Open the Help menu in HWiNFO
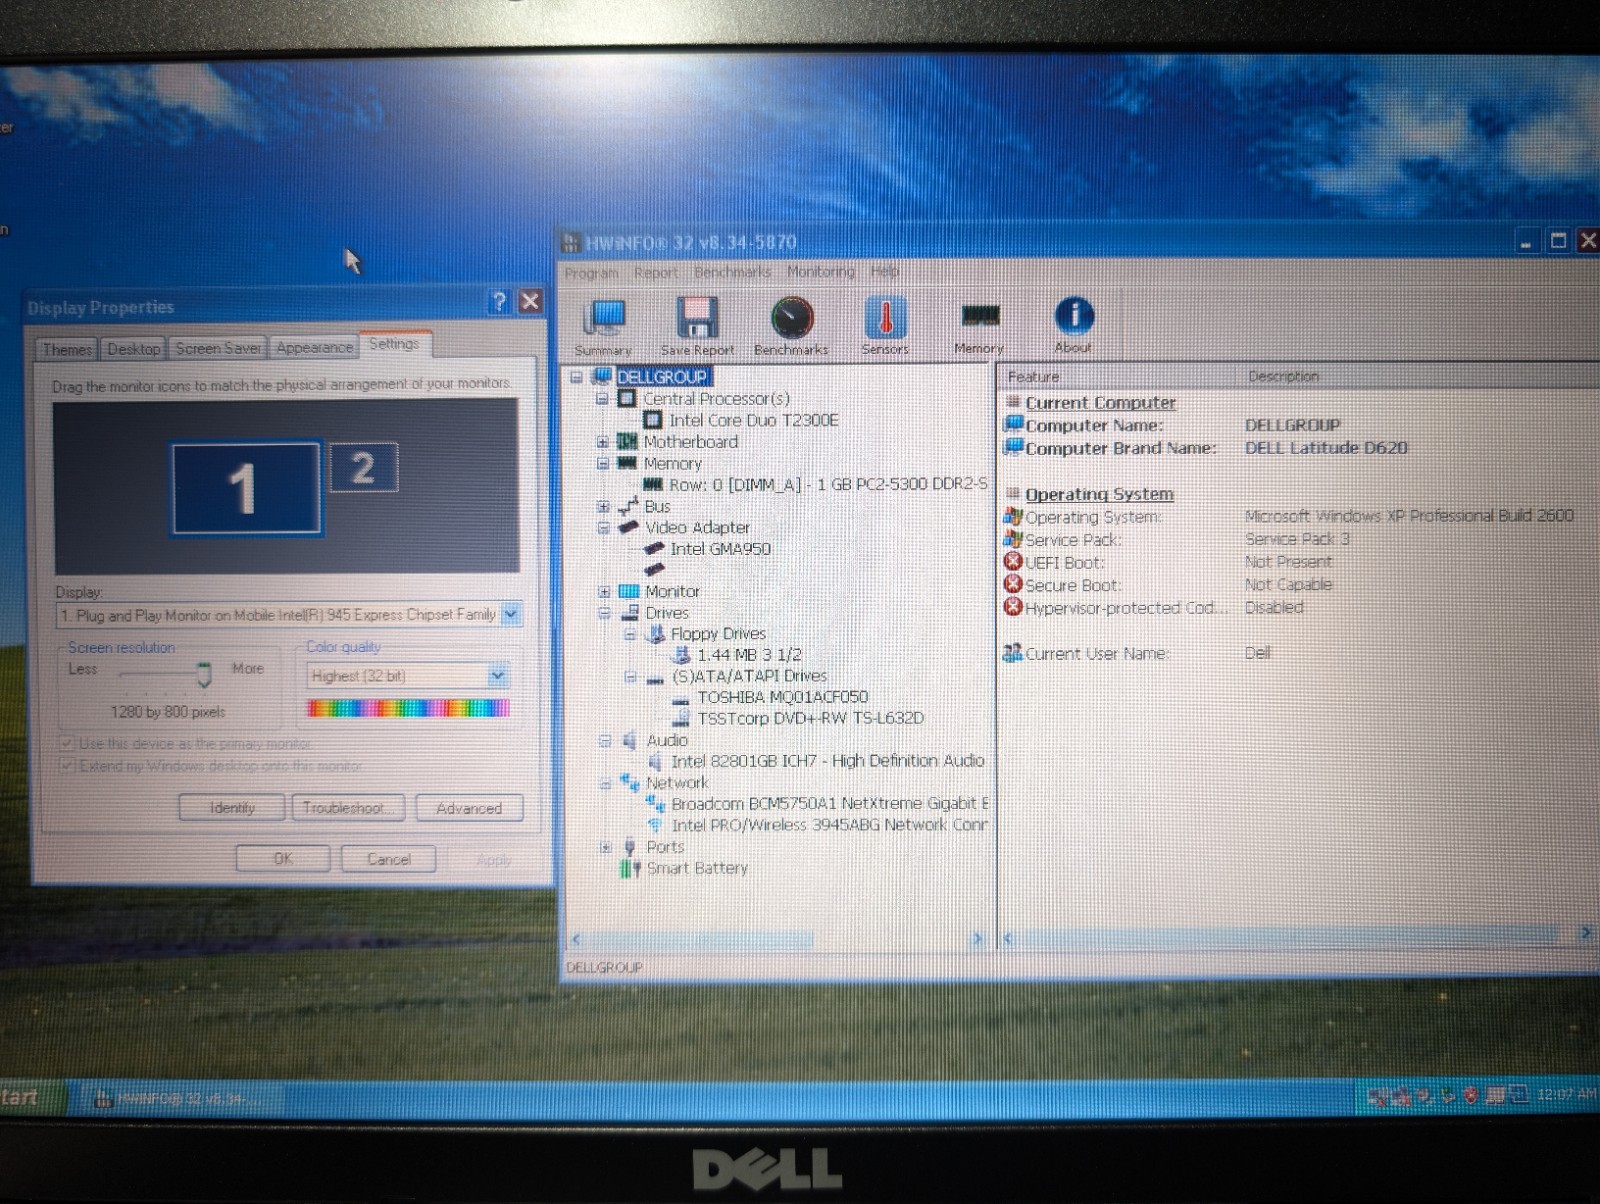Image resolution: width=1600 pixels, height=1204 pixels. pyautogui.click(x=884, y=272)
